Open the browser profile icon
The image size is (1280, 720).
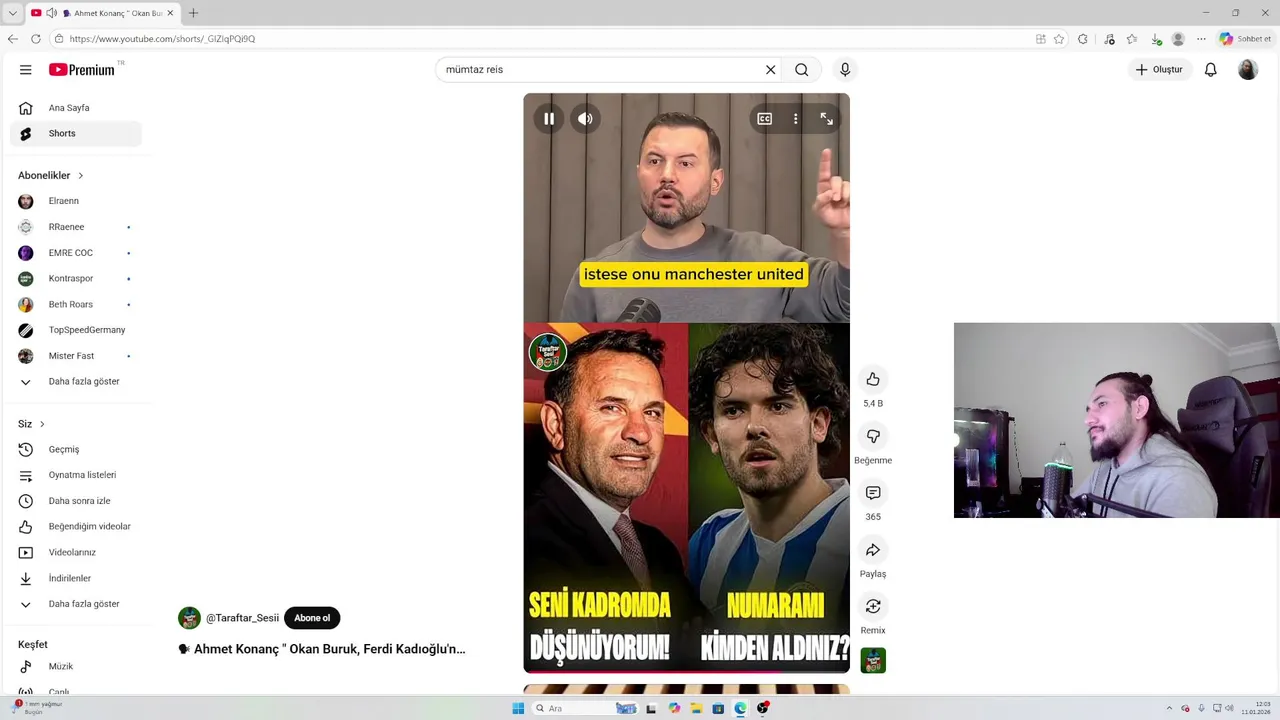click(1178, 39)
